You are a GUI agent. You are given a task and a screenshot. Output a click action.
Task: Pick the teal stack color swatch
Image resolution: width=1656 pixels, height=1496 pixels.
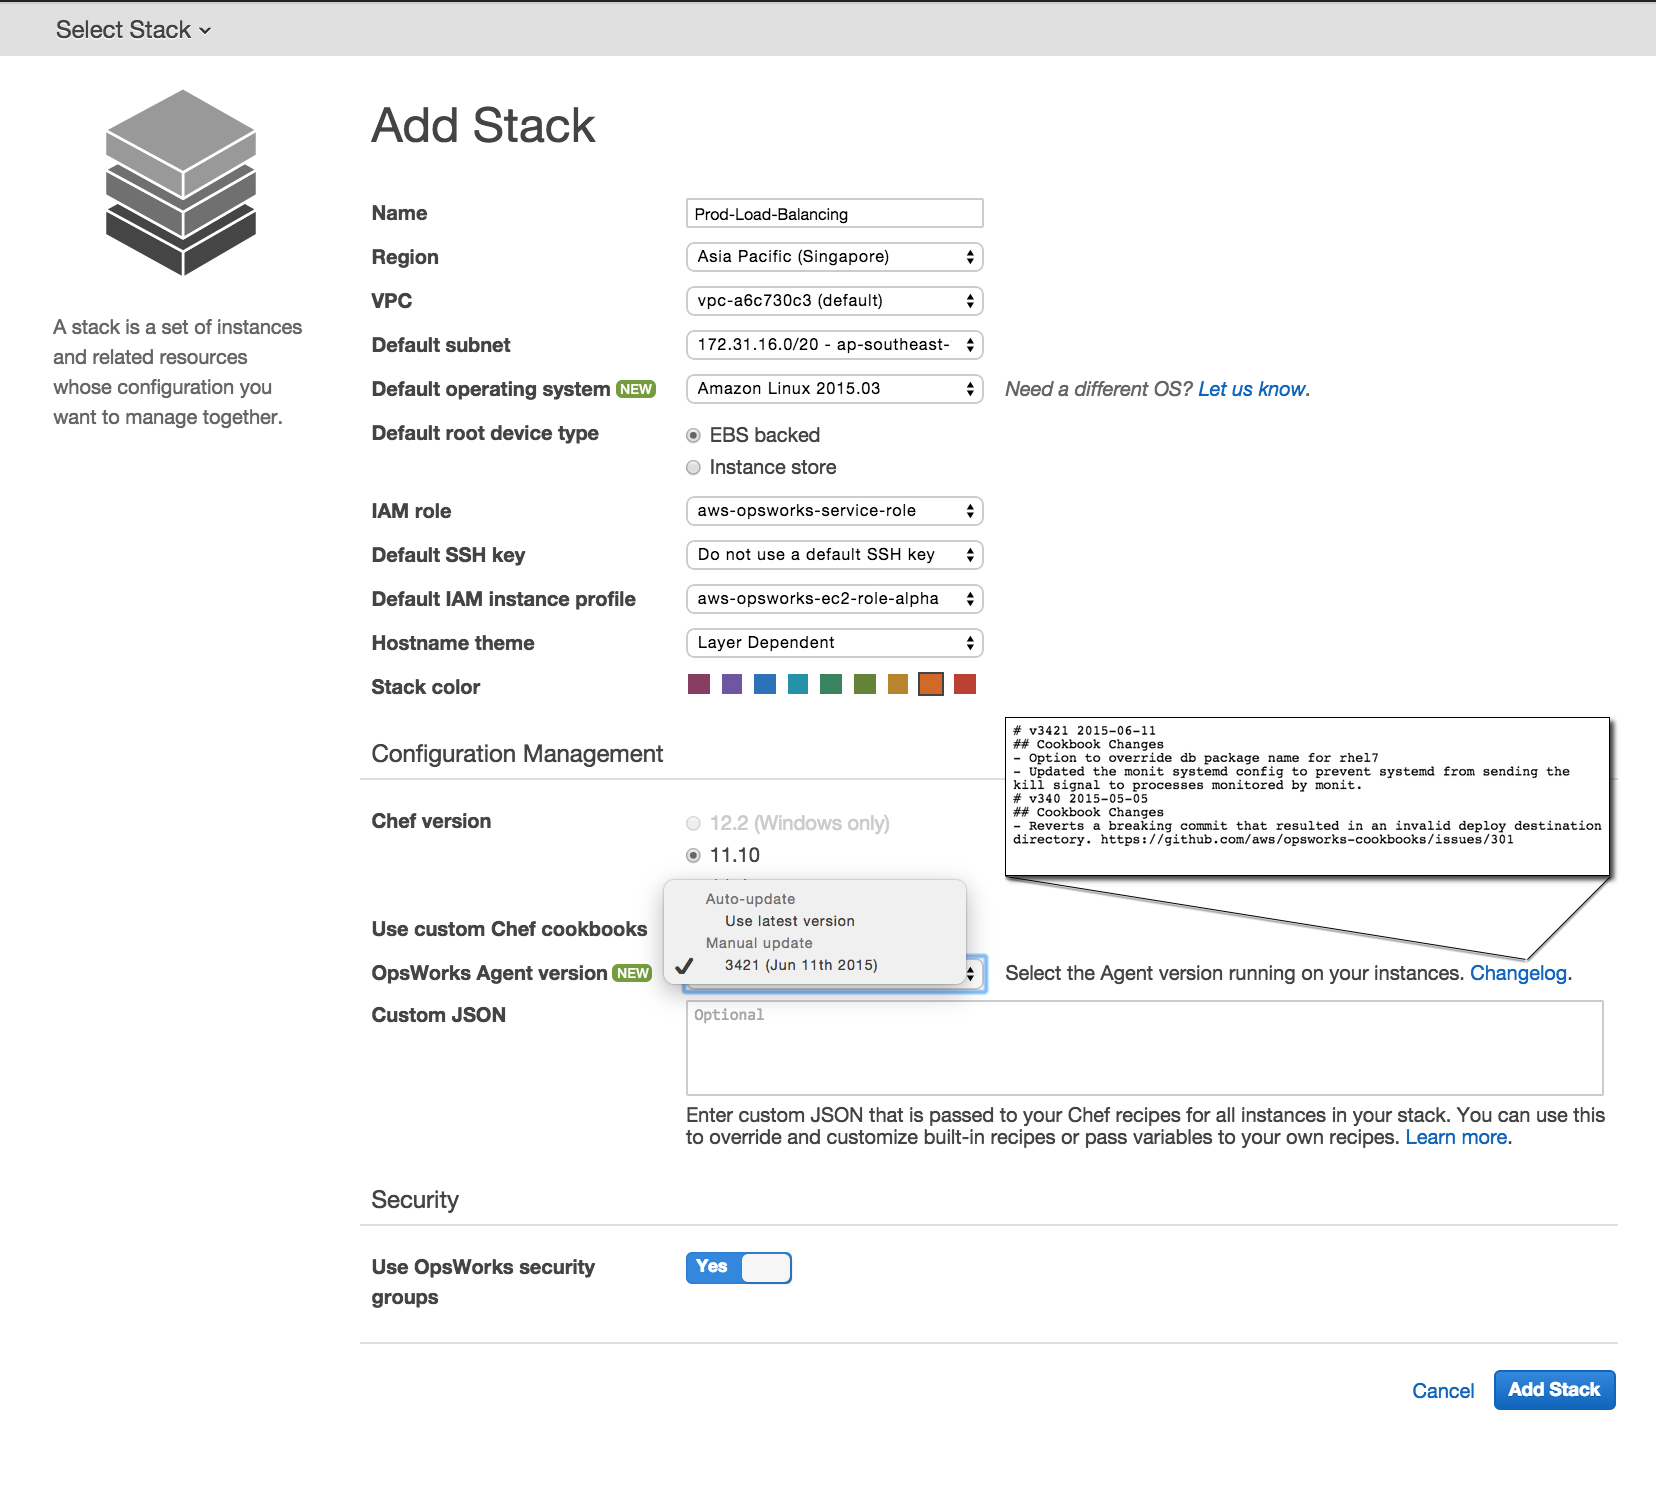(798, 684)
